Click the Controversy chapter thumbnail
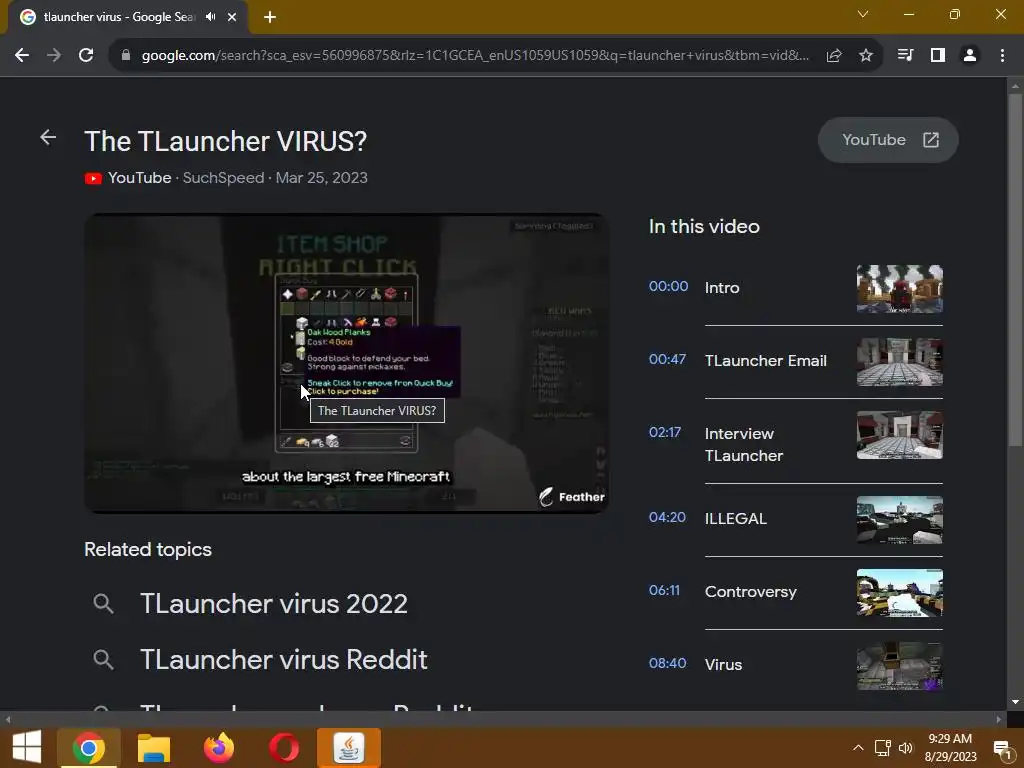 pos(899,593)
